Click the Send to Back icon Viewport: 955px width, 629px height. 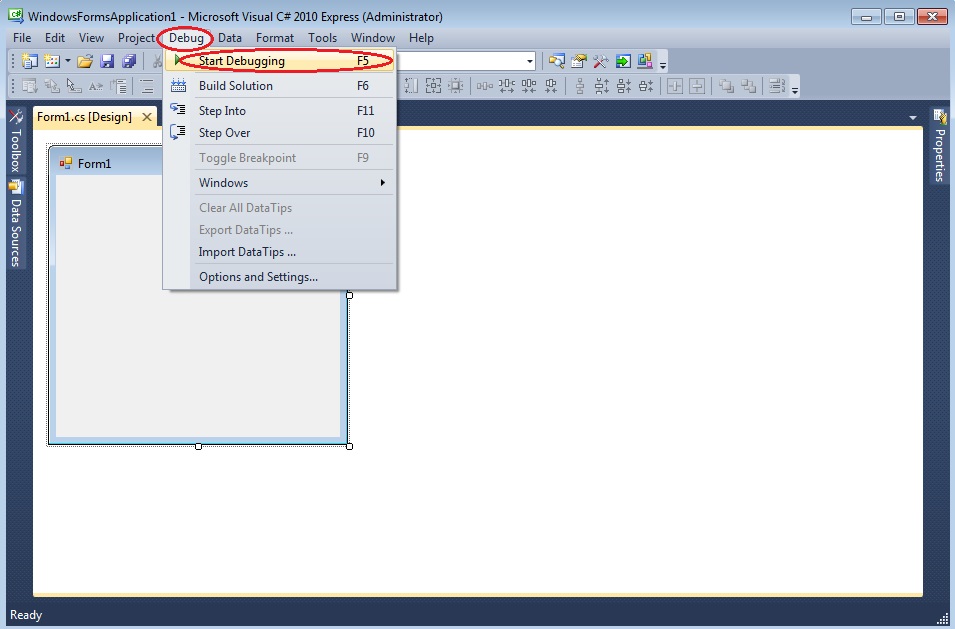(x=748, y=86)
